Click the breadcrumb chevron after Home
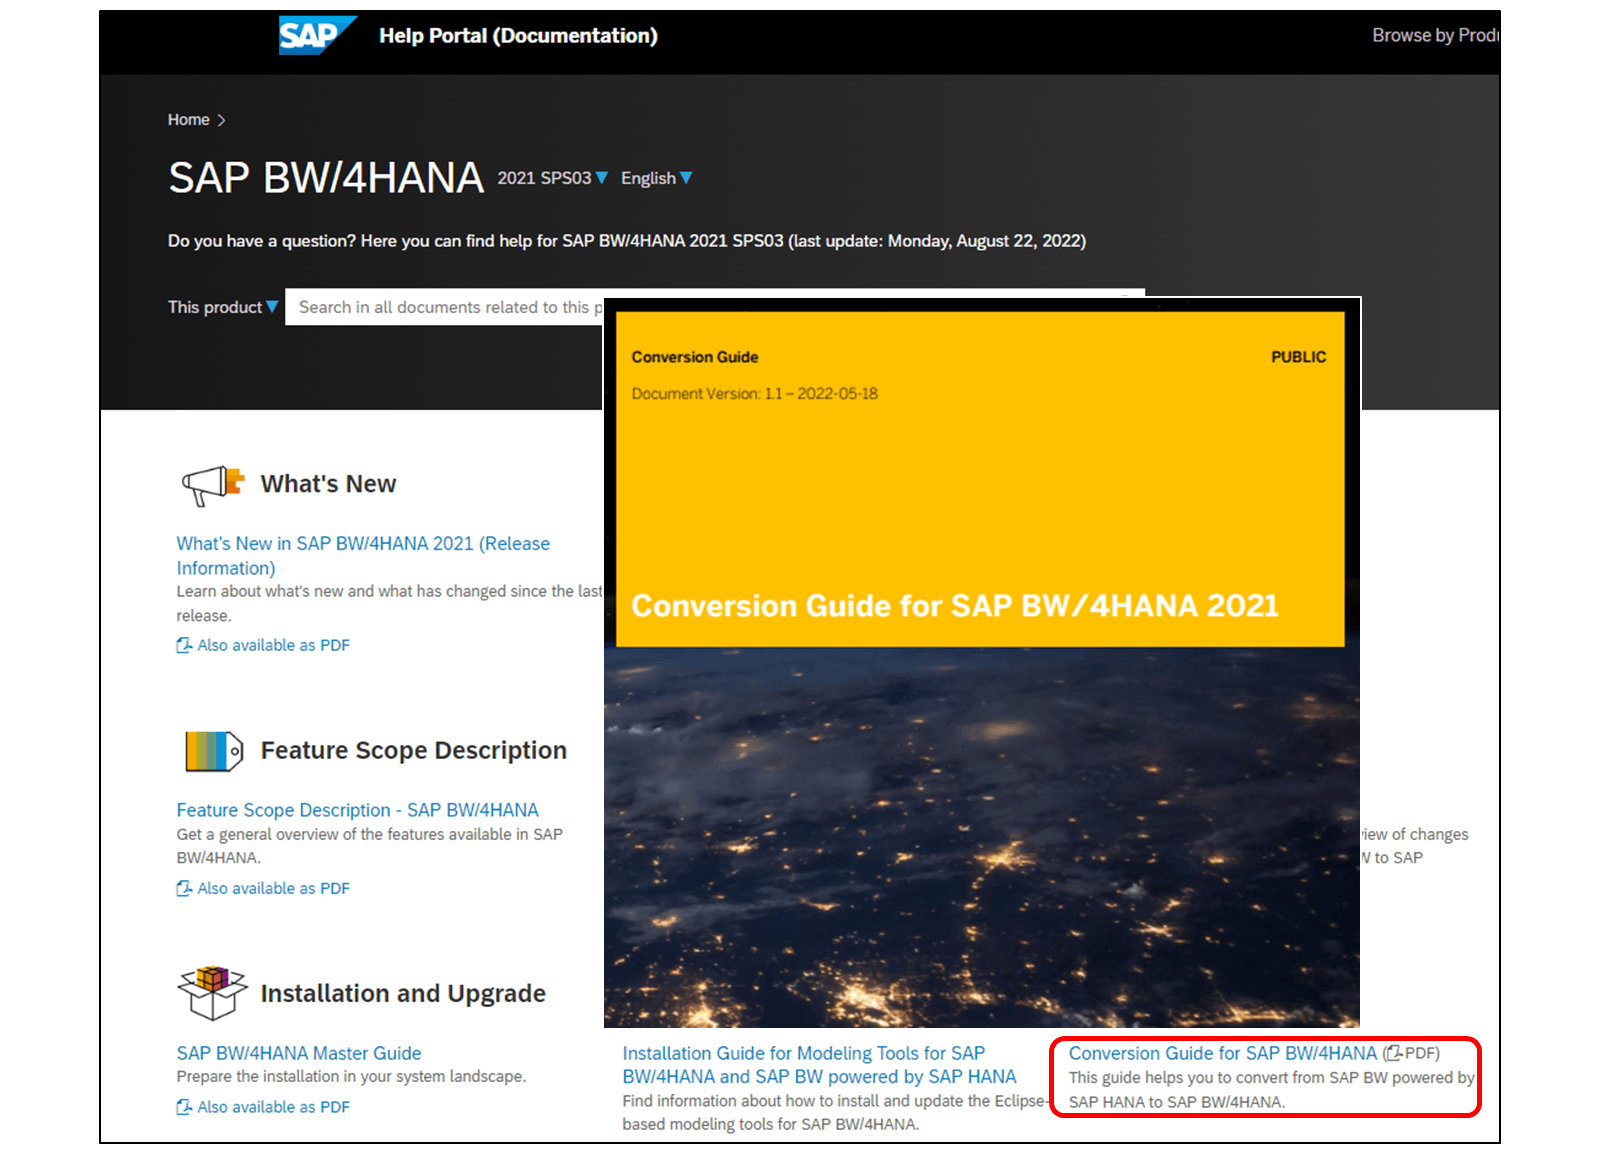1600x1154 pixels. click(x=222, y=120)
